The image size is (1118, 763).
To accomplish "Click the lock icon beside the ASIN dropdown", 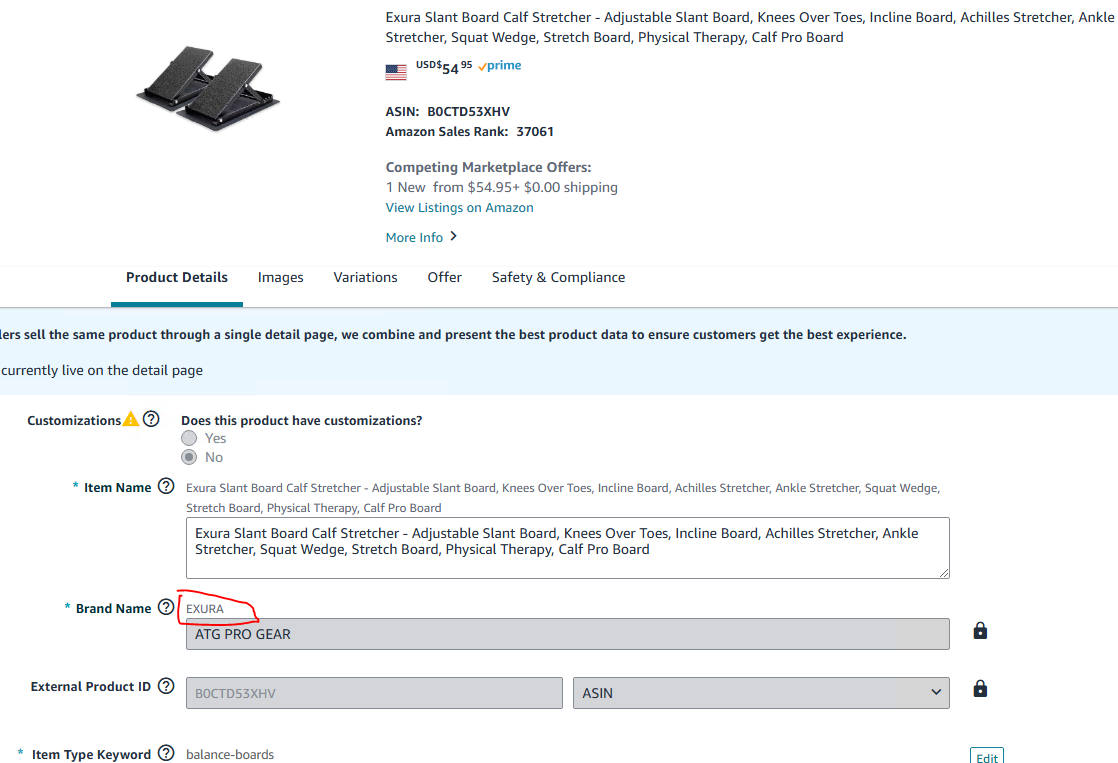I will 980,689.
